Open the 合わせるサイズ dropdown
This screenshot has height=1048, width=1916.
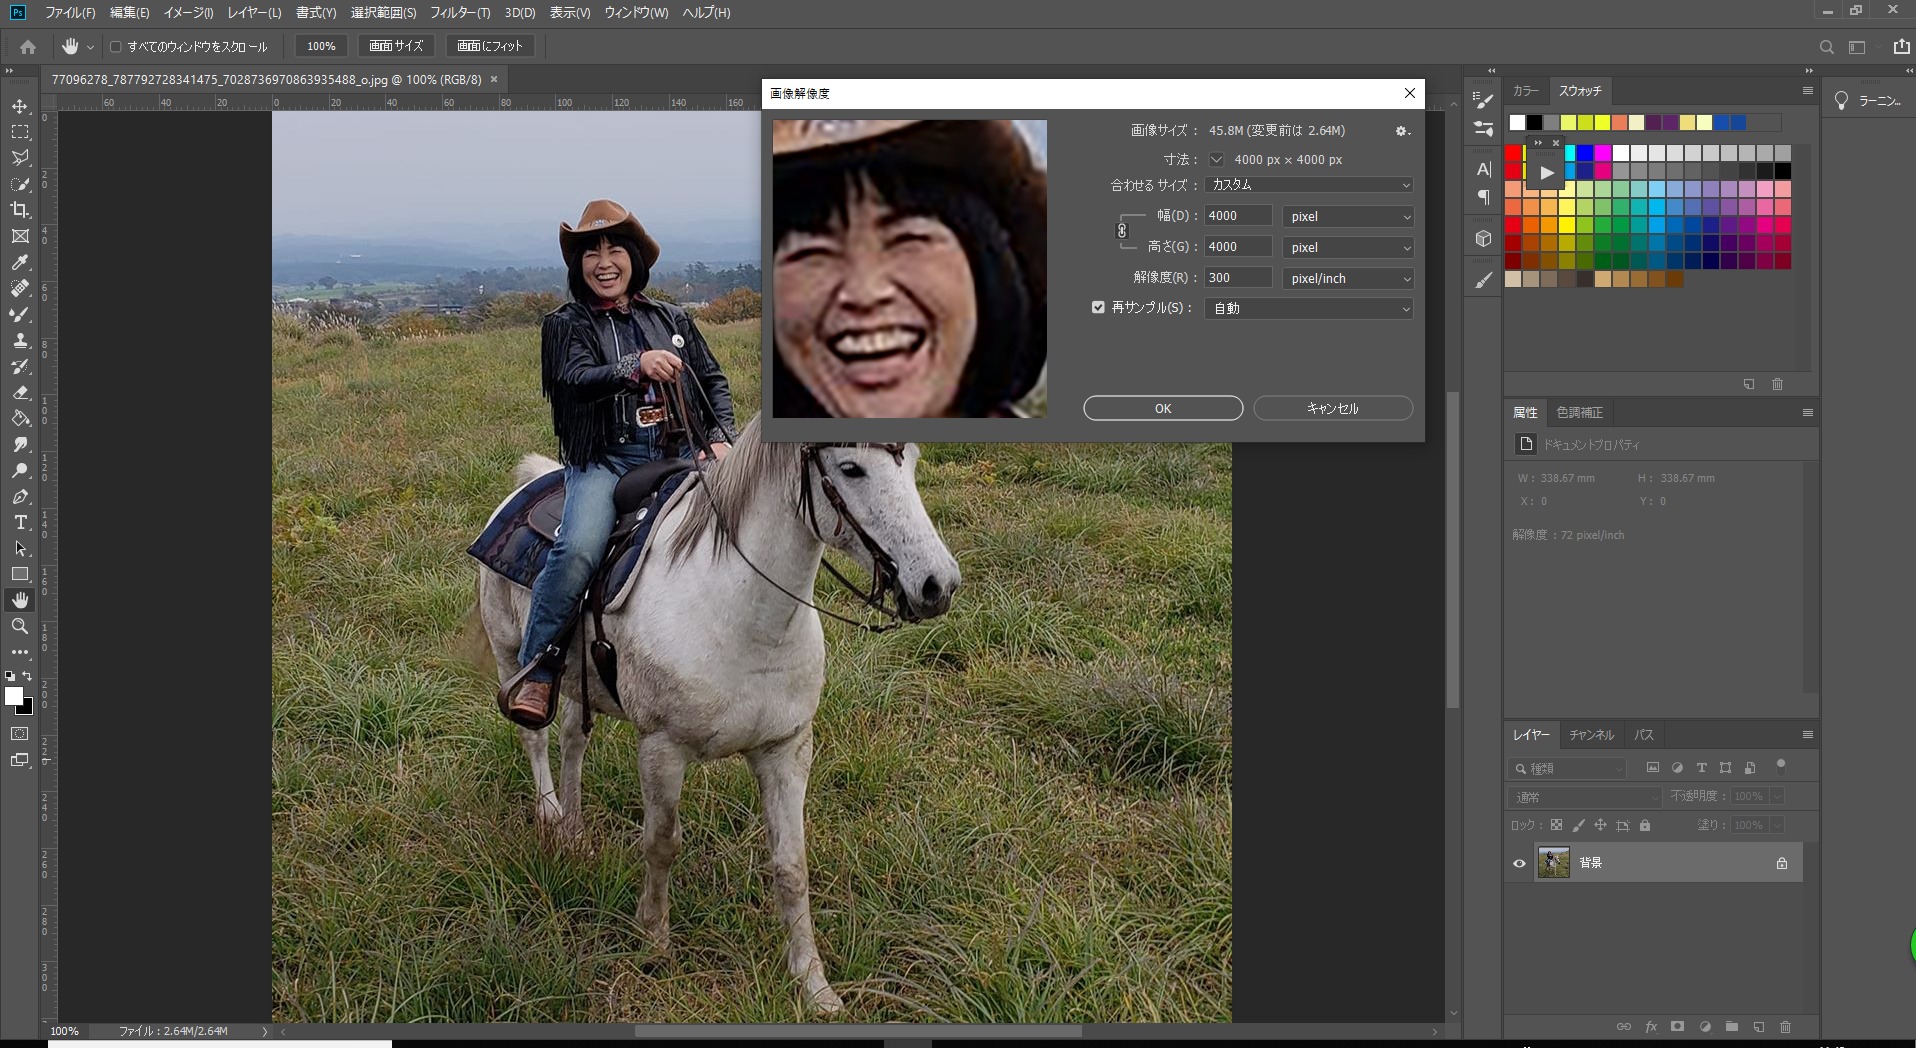pos(1308,185)
